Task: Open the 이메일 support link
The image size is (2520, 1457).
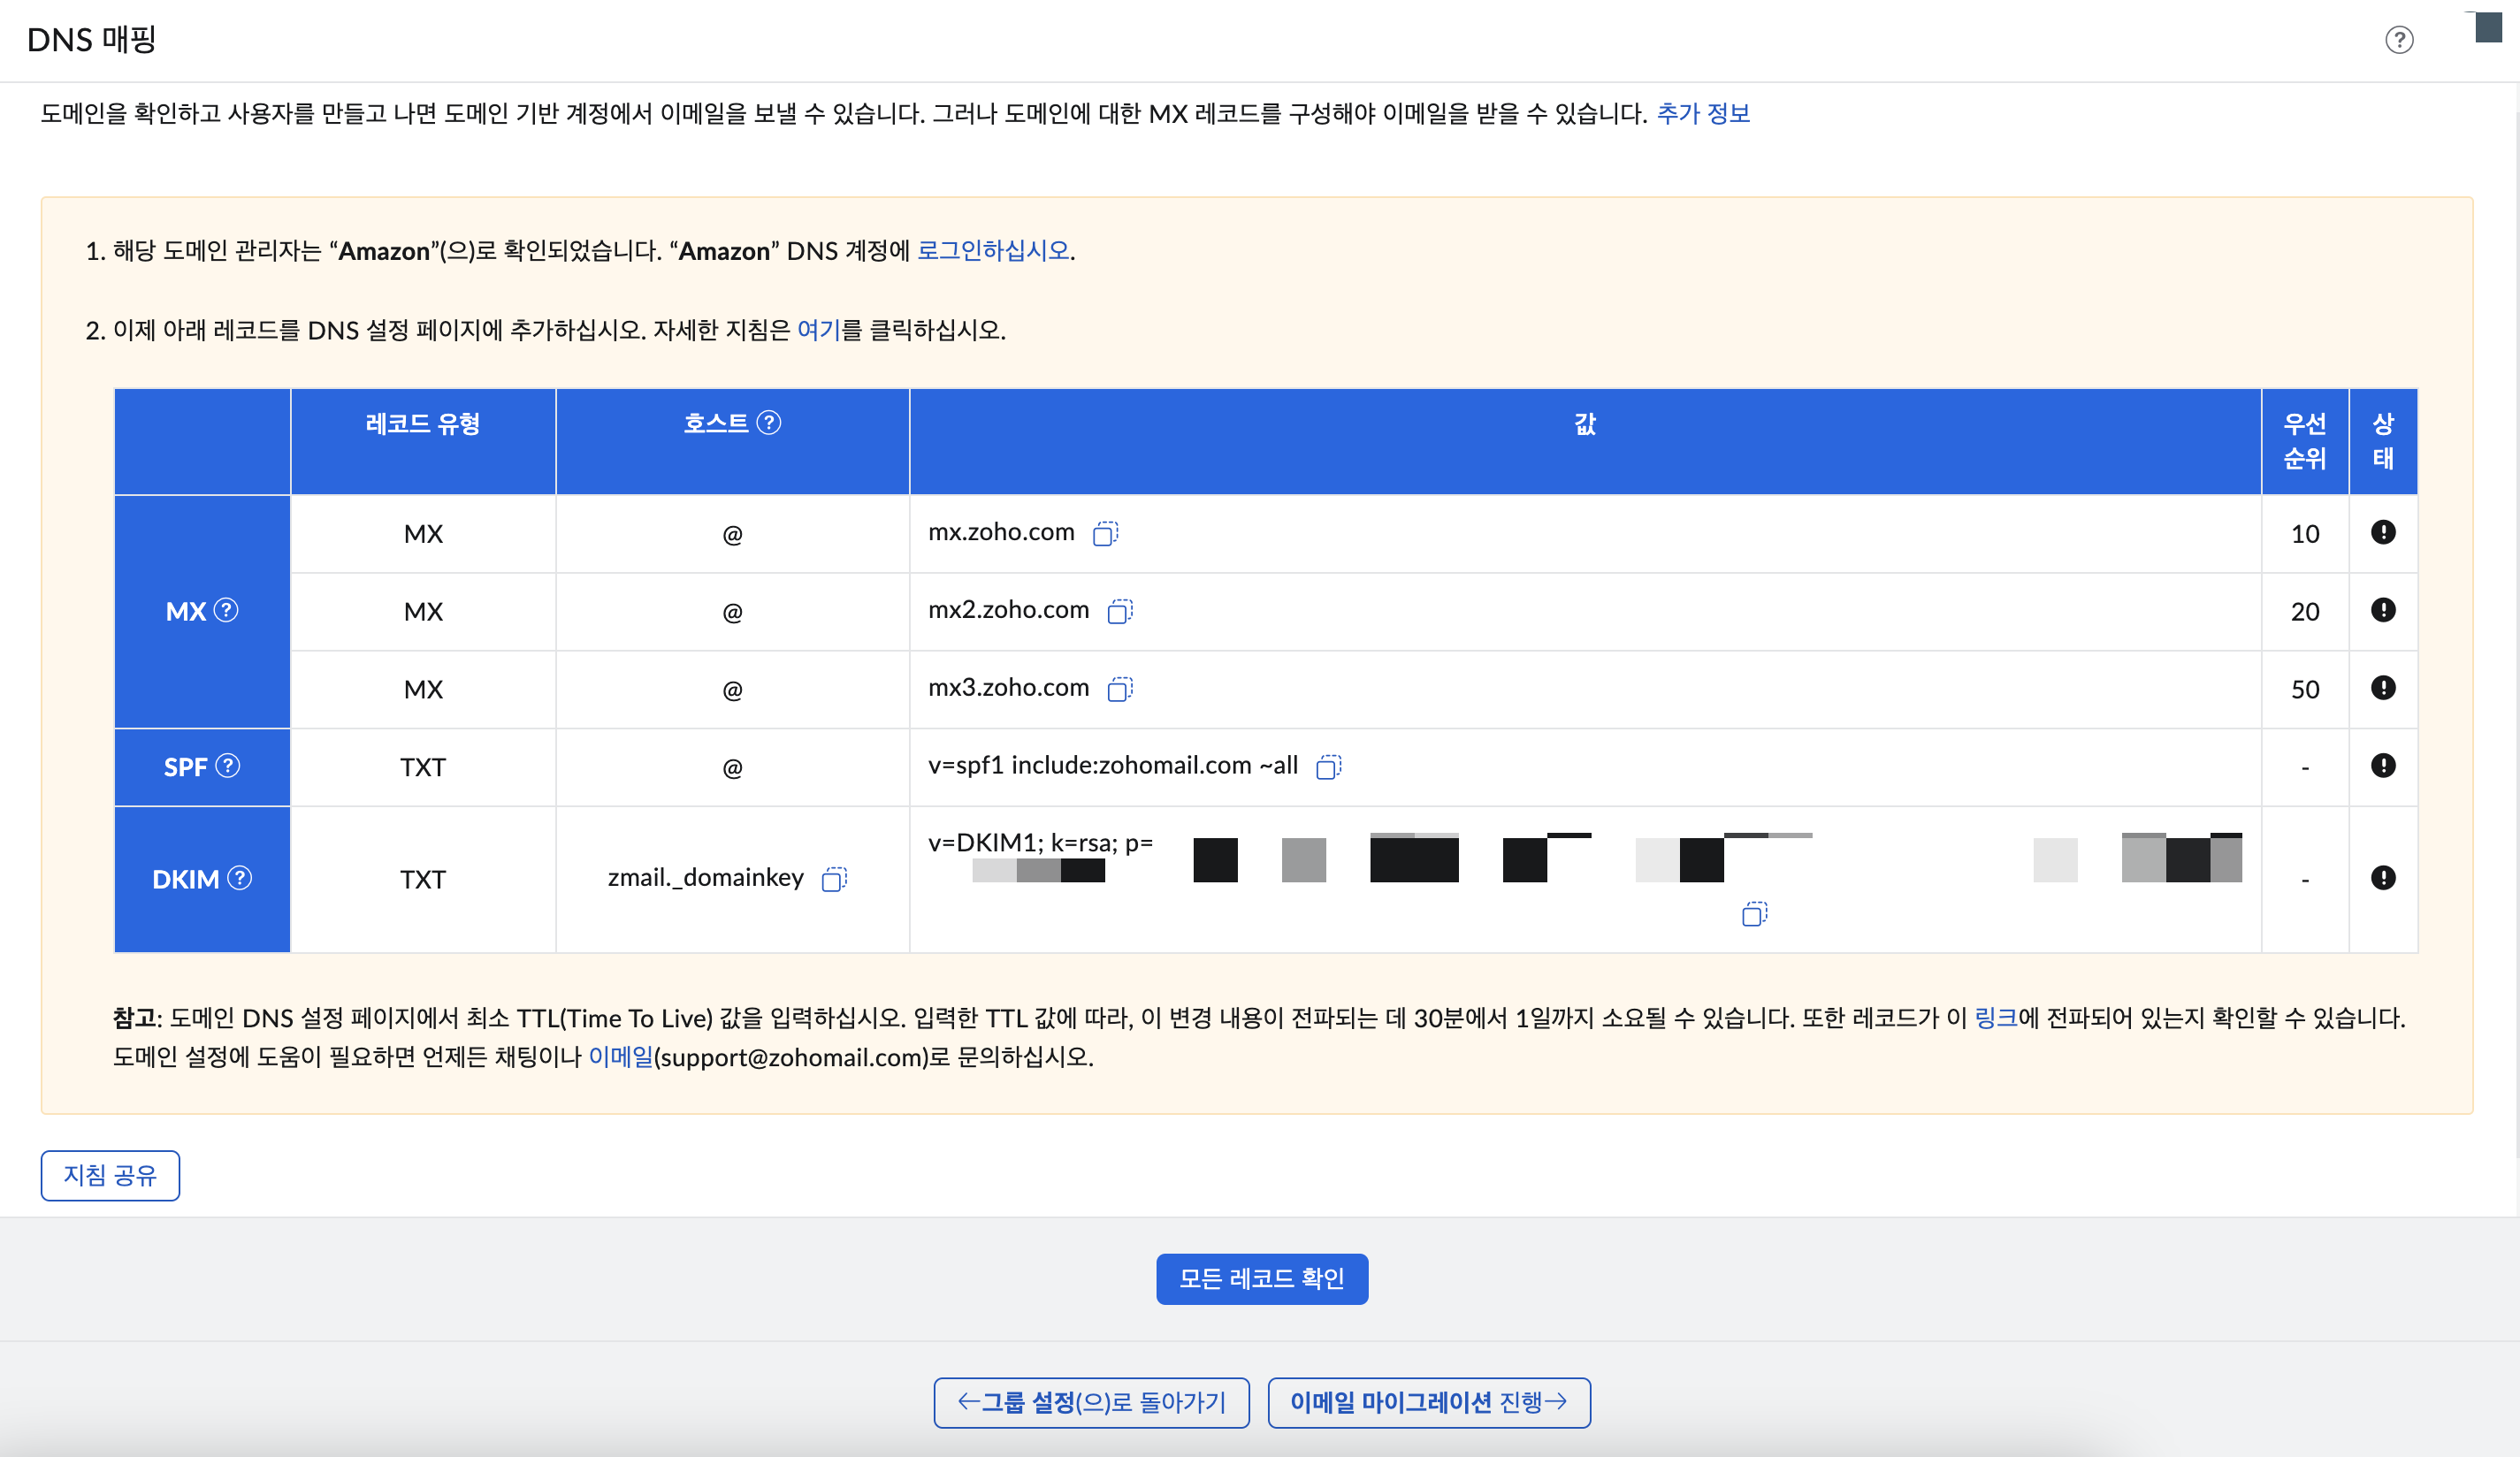Action: [620, 1057]
